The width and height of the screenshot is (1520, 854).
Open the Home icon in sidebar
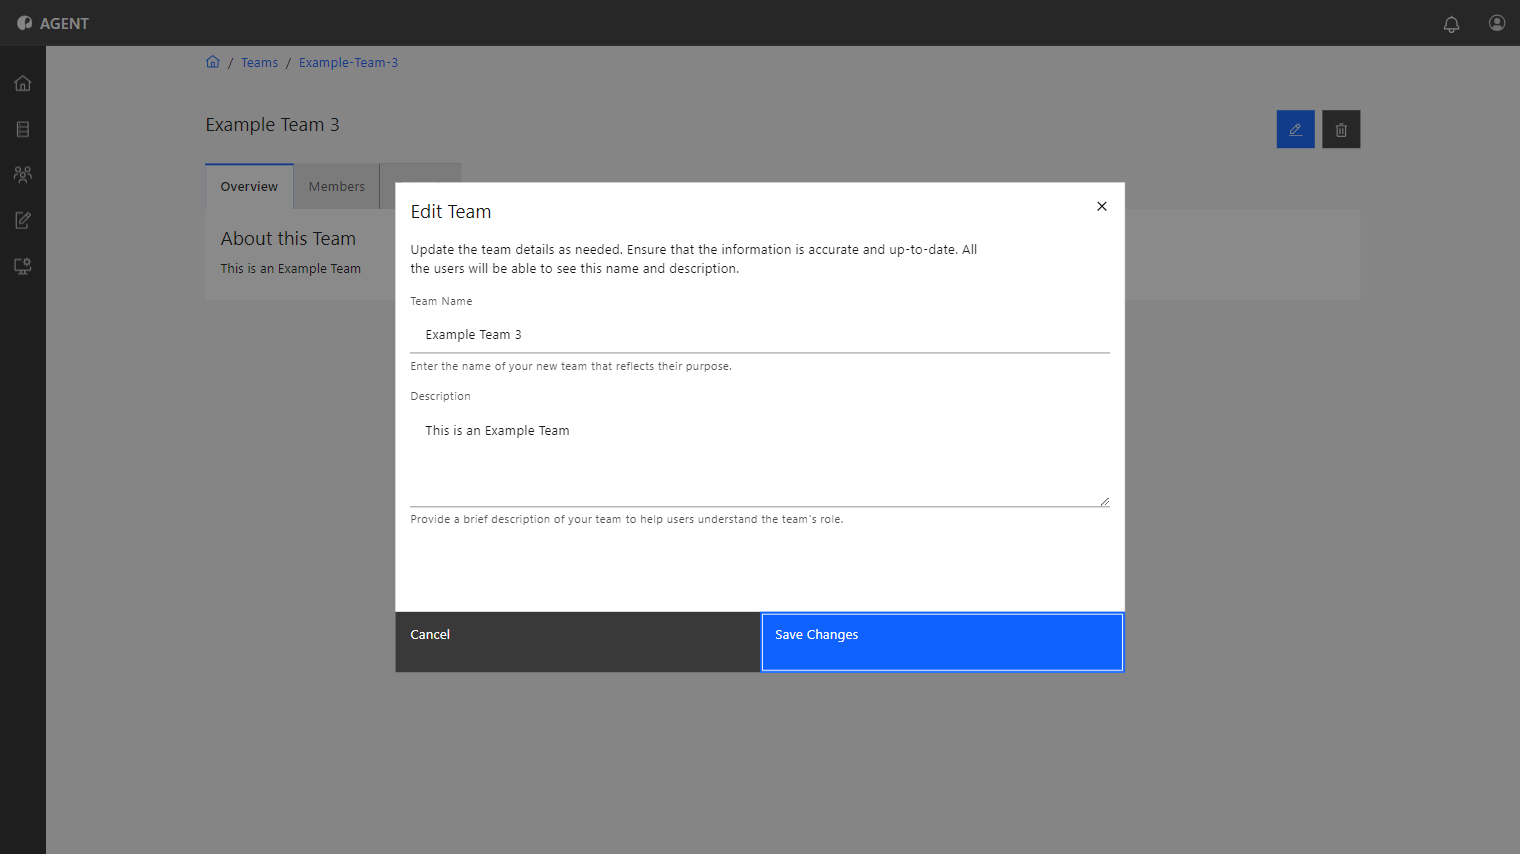23,83
